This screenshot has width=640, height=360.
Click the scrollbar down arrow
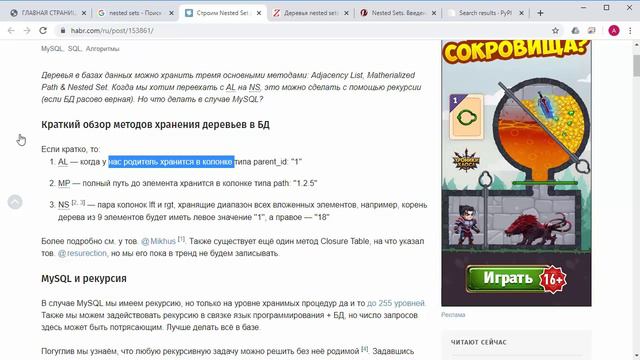tap(636, 356)
